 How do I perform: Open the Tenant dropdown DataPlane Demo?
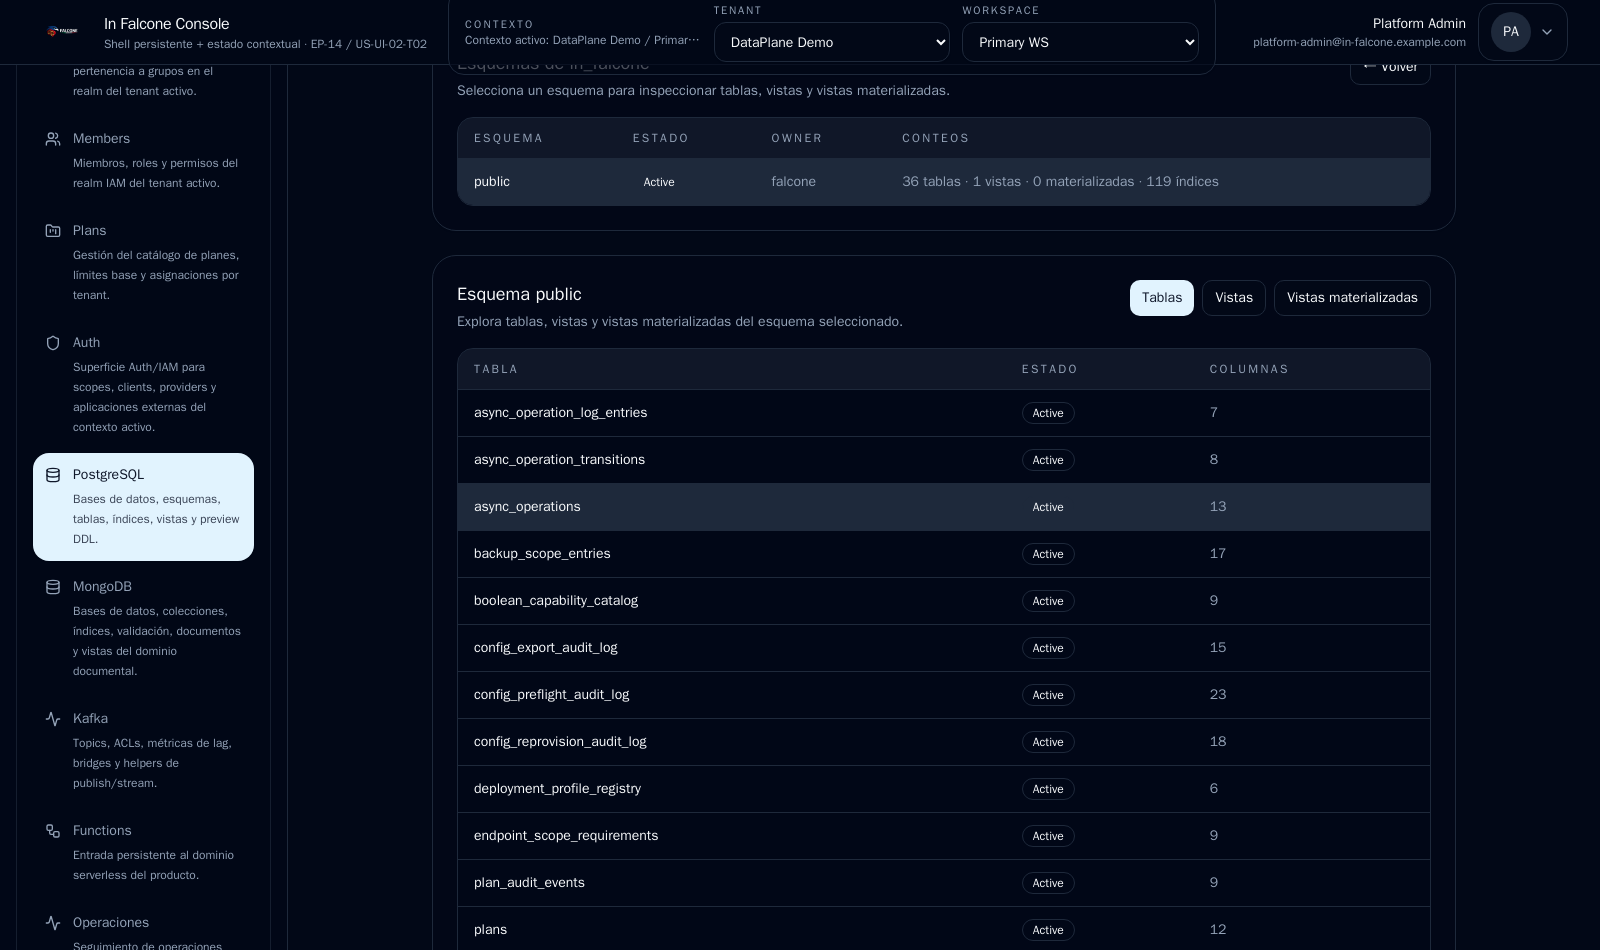pos(832,42)
